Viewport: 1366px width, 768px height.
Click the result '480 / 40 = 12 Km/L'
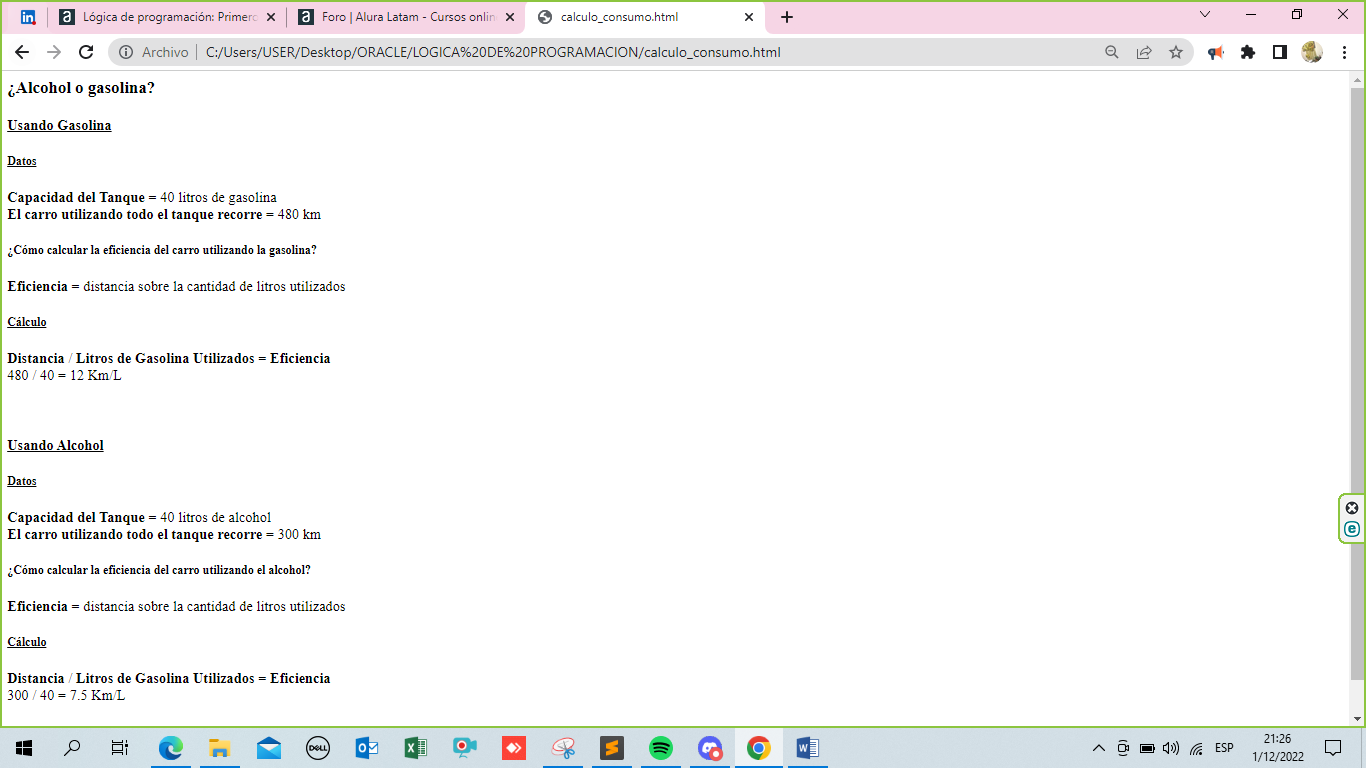[64, 376]
